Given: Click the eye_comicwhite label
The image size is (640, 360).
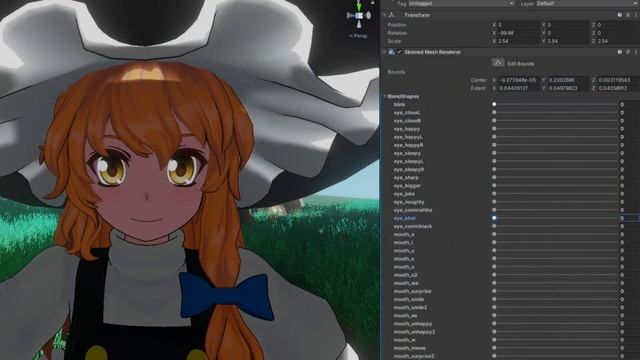Looking at the screenshot, I should pyautogui.click(x=413, y=210).
